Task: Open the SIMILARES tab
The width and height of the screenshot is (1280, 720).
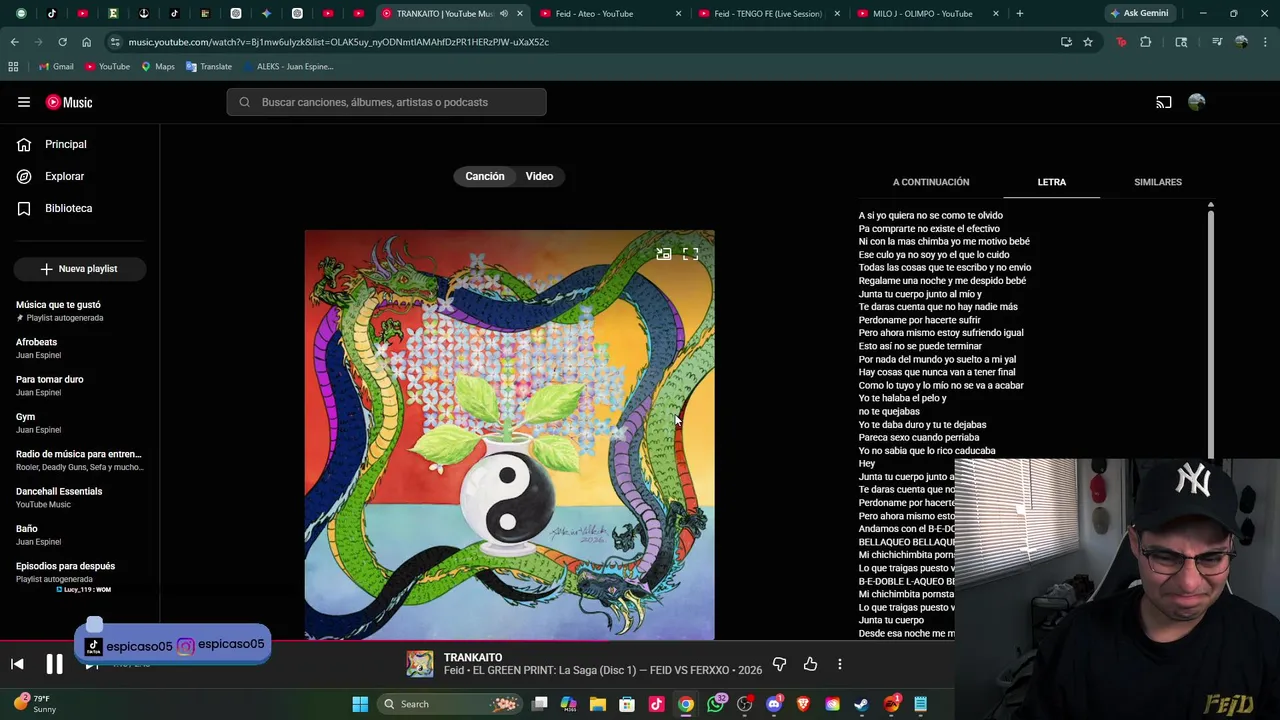Action: (x=1158, y=182)
